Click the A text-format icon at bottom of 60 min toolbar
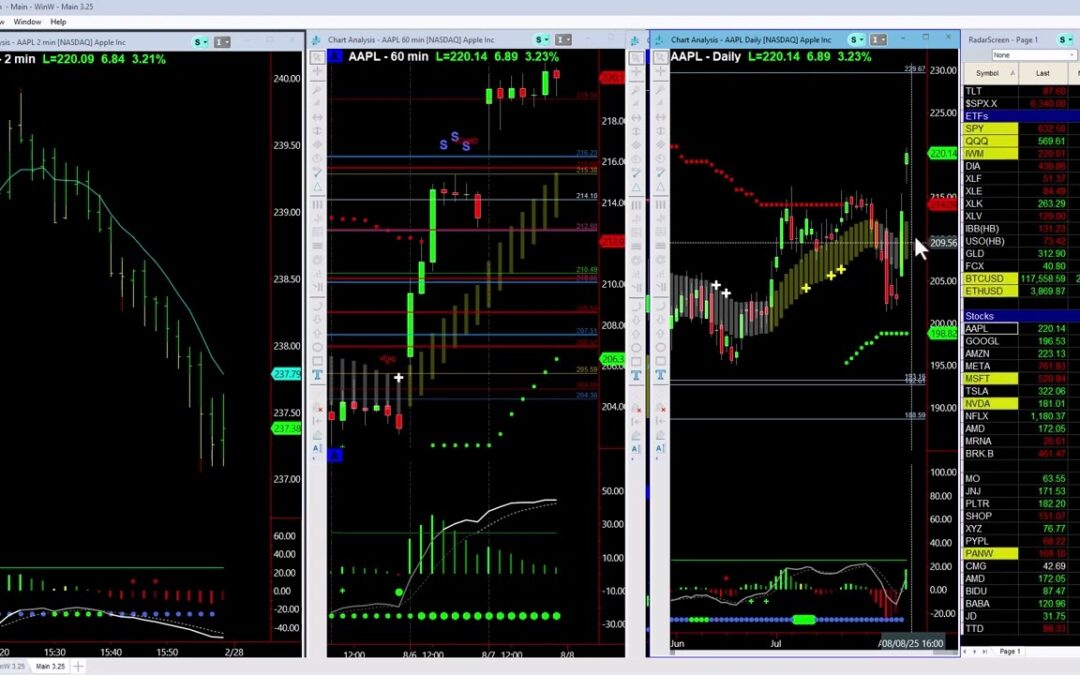This screenshot has width=1080, height=675. [318, 448]
